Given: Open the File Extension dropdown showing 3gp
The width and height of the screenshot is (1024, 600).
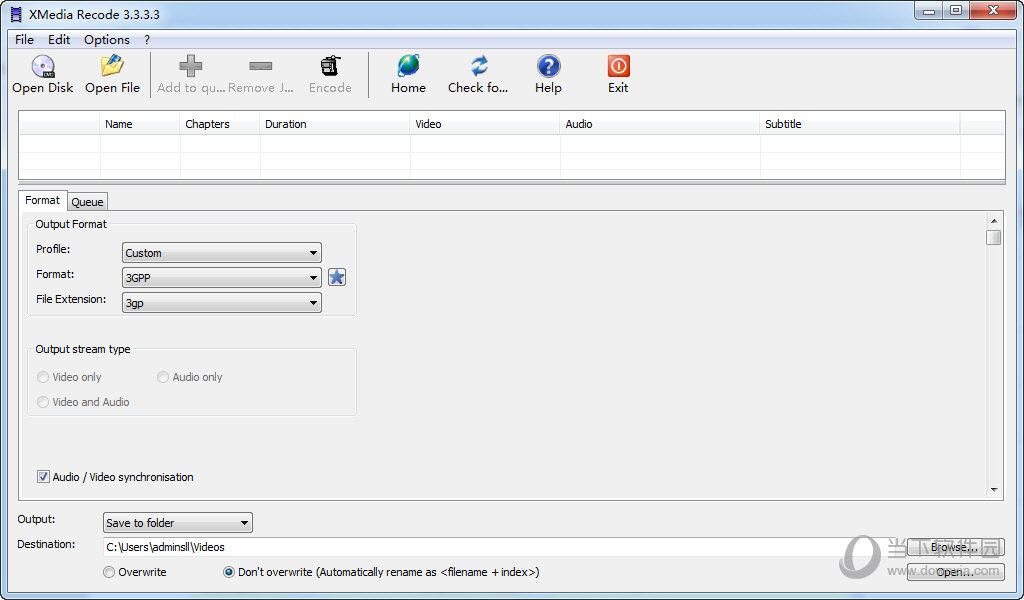Looking at the screenshot, I should tap(222, 303).
